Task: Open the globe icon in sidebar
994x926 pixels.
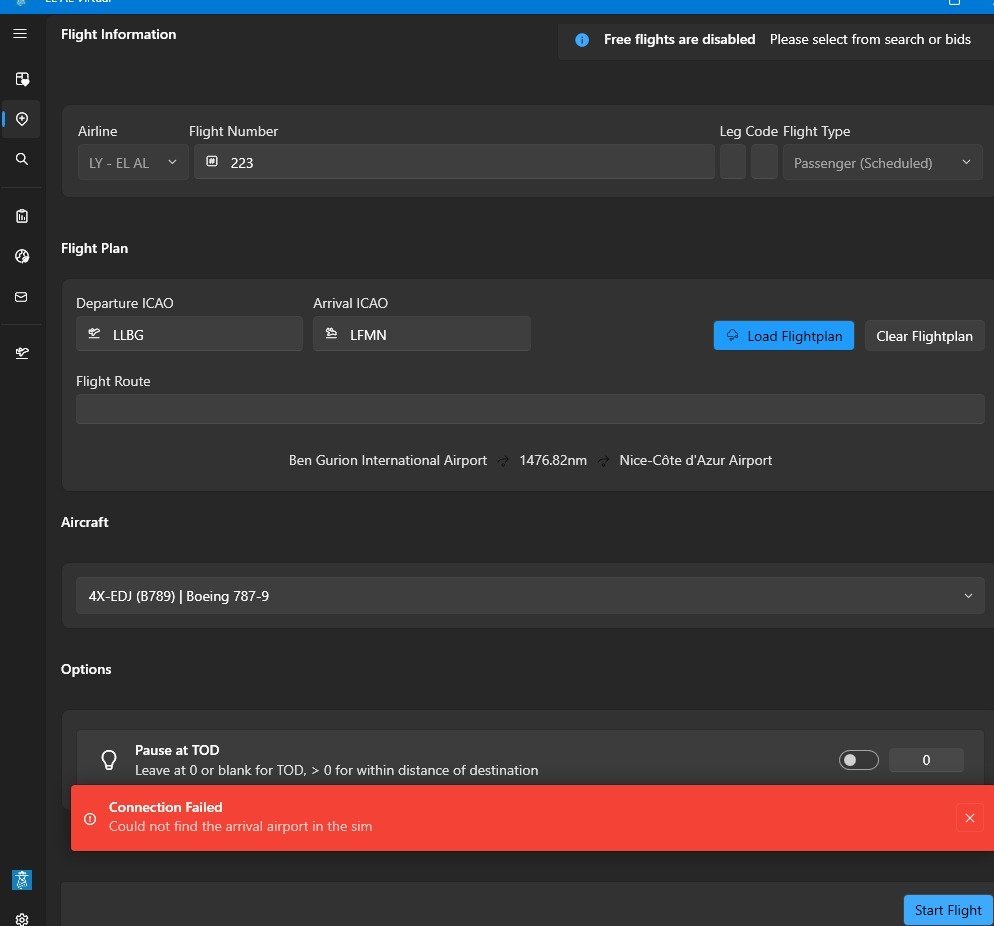Action: pos(21,256)
